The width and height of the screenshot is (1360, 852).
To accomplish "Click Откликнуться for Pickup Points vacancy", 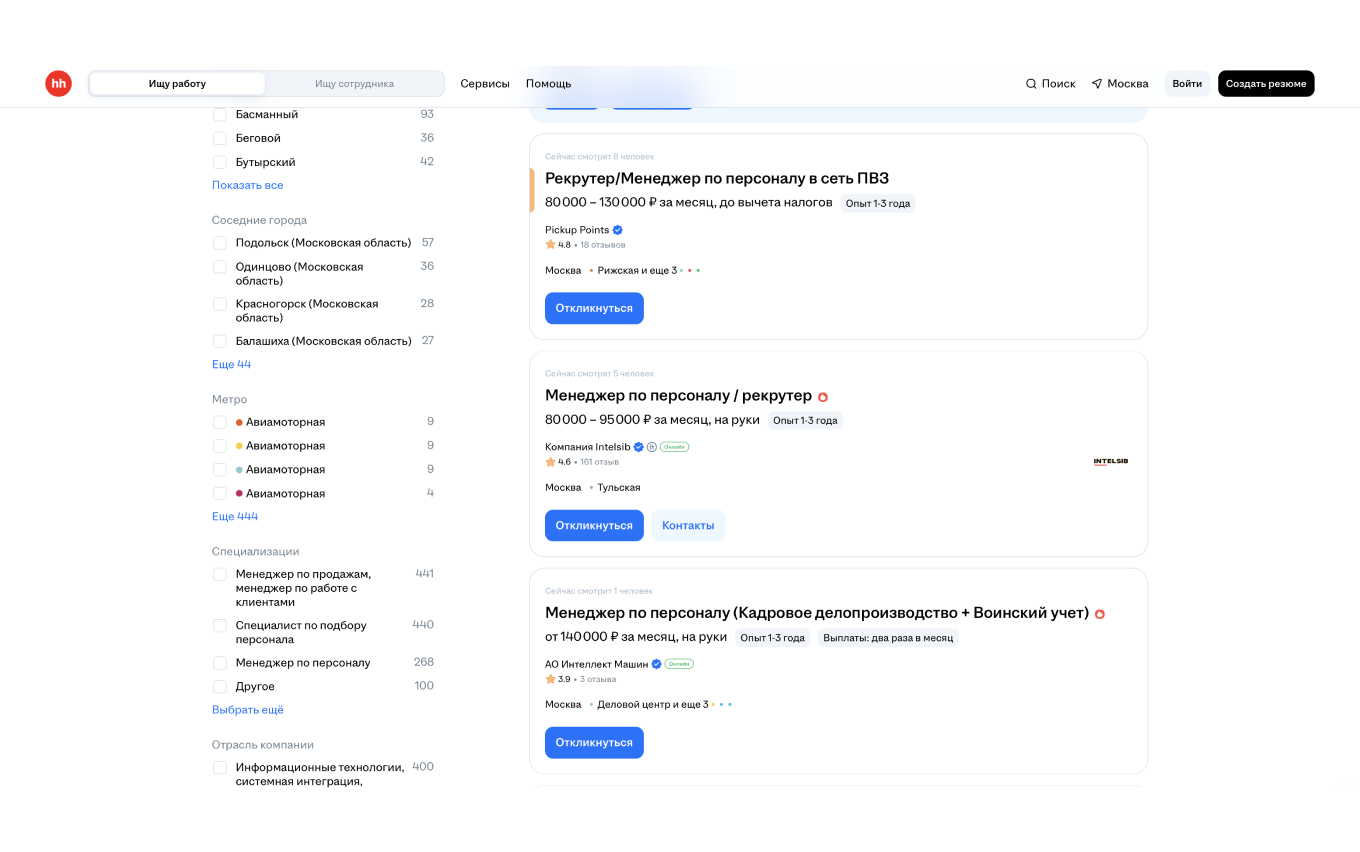I will click(594, 308).
